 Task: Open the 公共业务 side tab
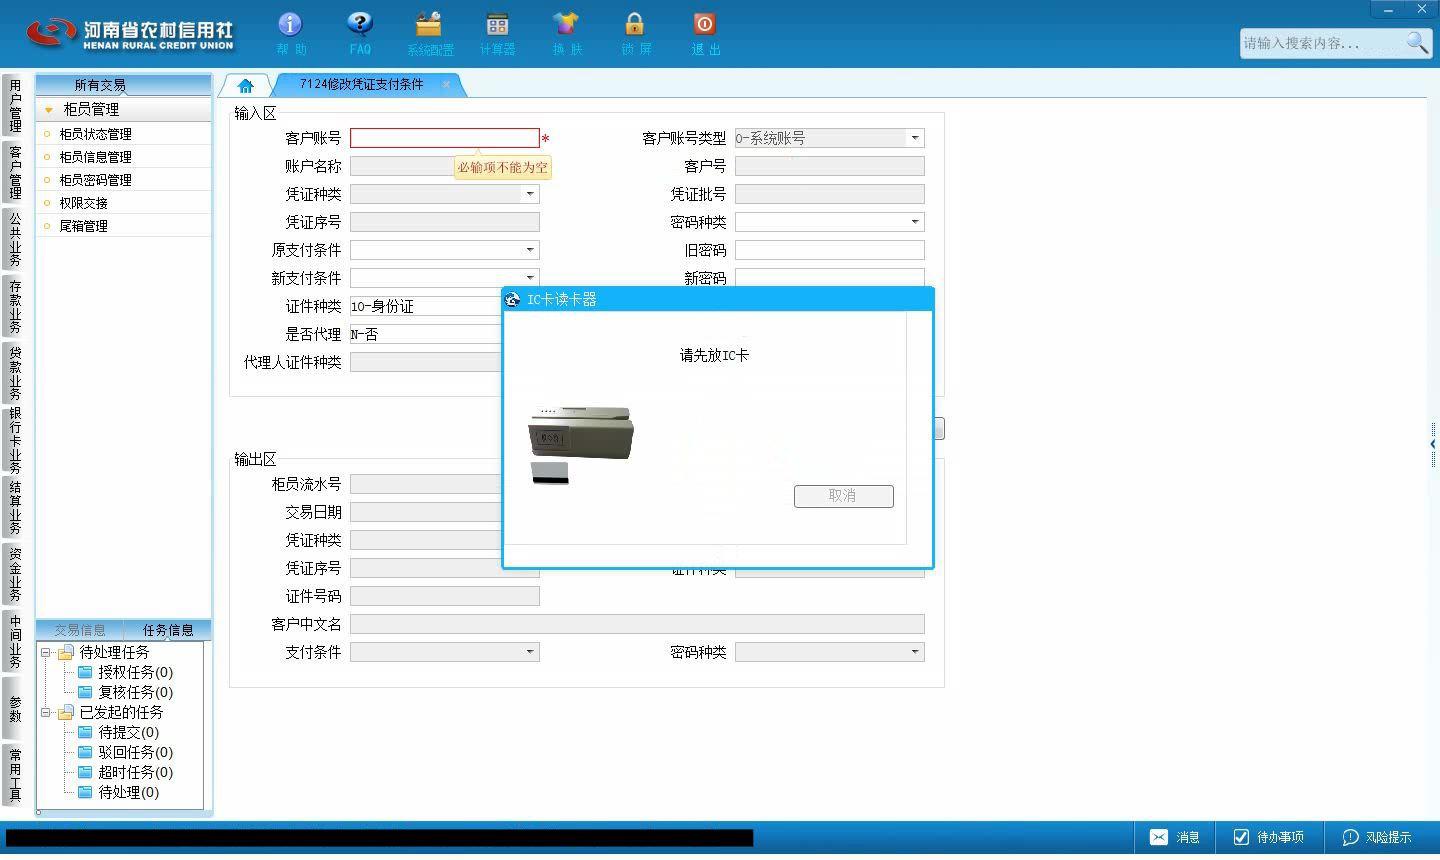click(x=15, y=239)
